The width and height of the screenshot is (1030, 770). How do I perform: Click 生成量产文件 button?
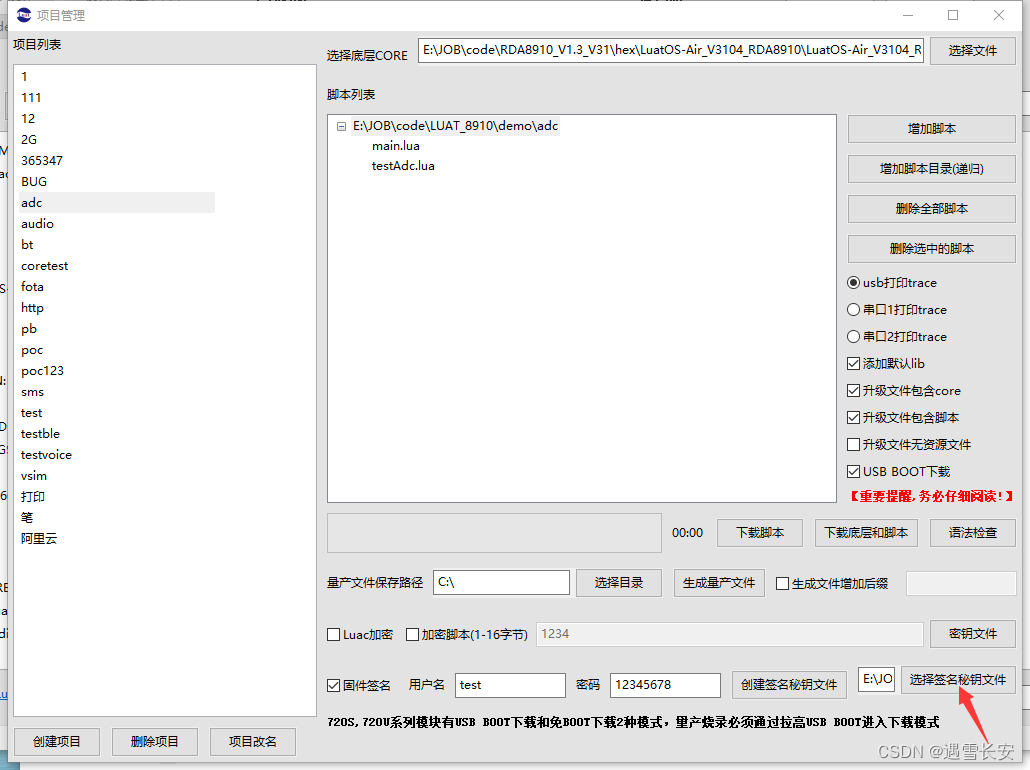(x=719, y=583)
